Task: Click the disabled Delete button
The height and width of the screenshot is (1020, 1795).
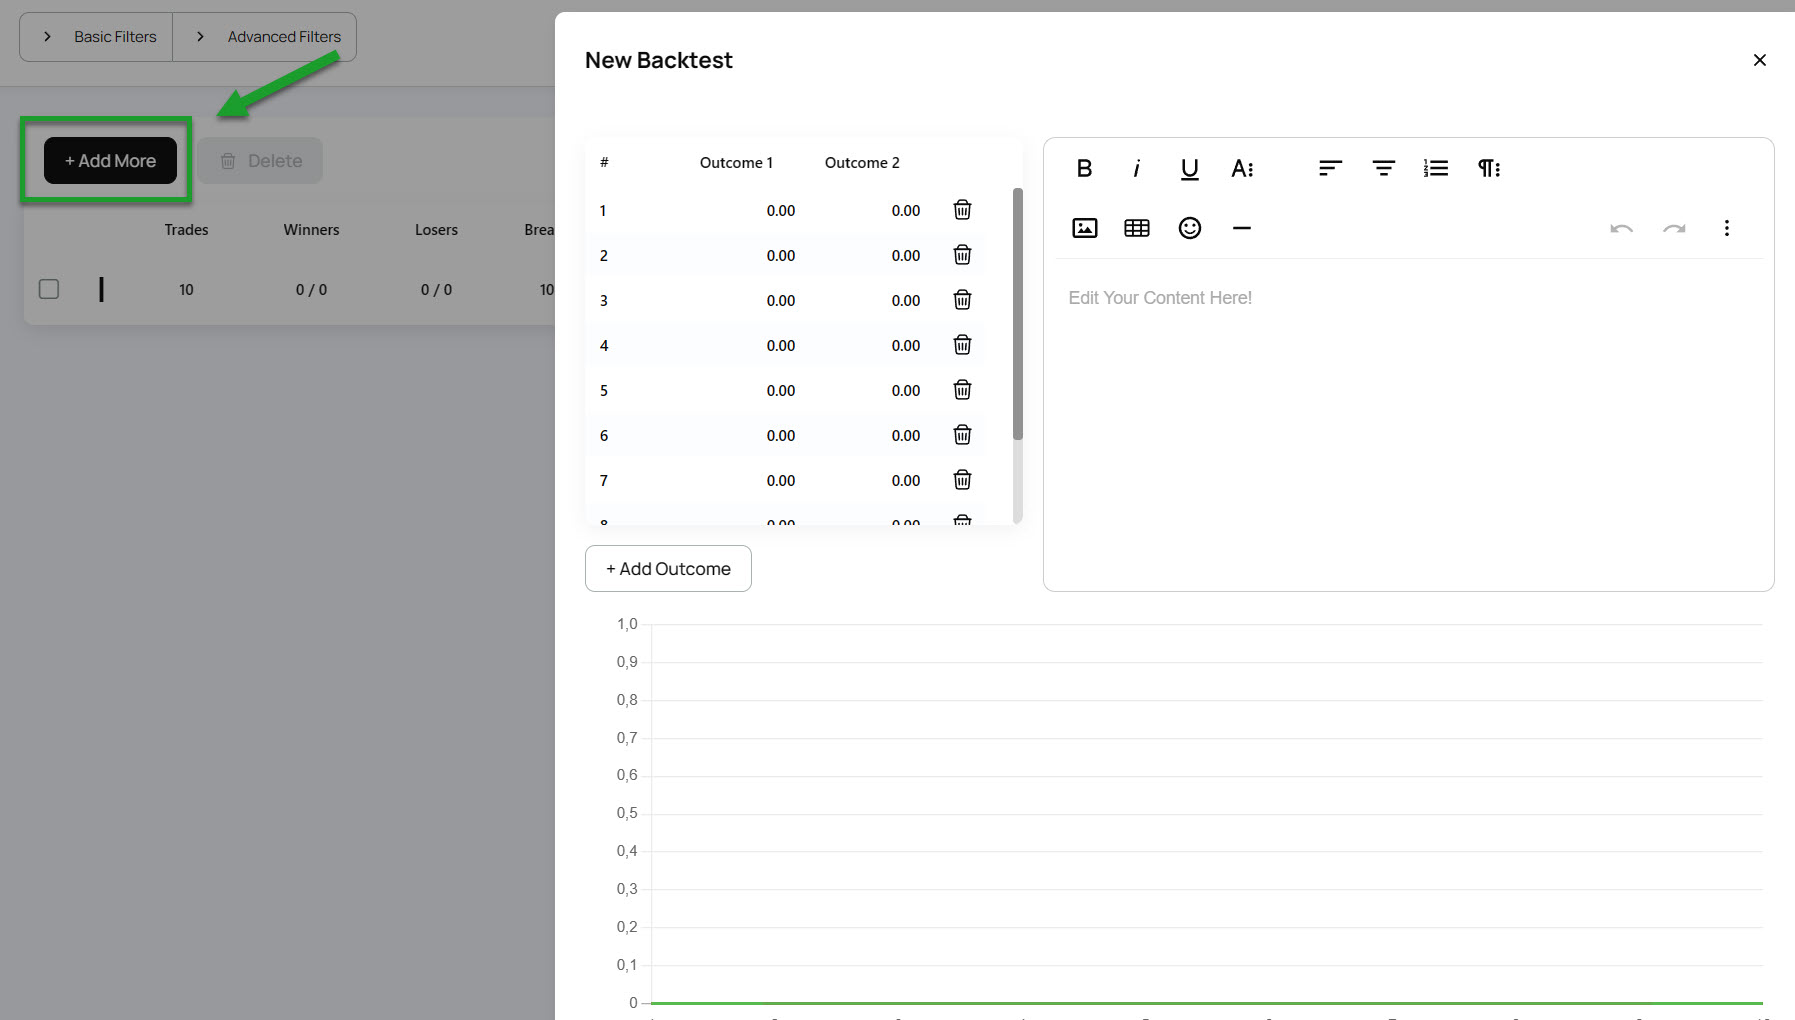Action: (x=260, y=161)
